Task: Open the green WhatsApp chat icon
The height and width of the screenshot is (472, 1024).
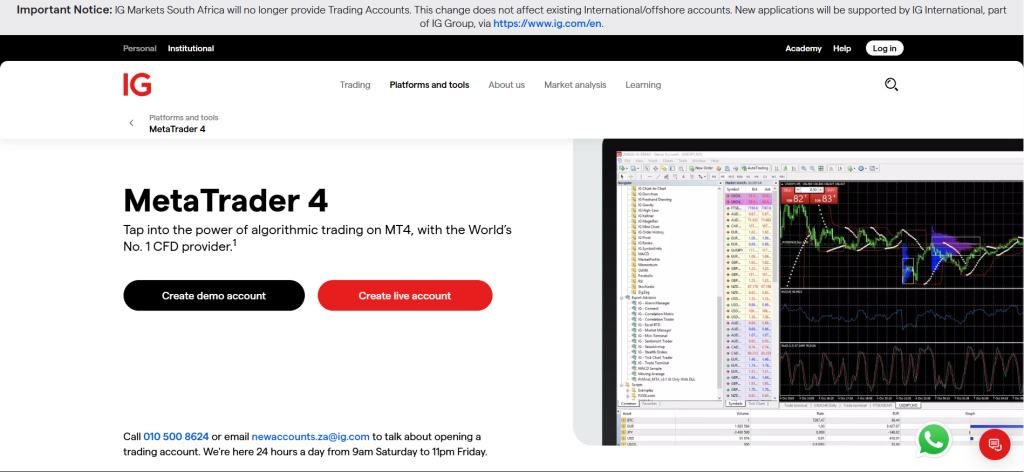Action: pyautogui.click(x=934, y=439)
